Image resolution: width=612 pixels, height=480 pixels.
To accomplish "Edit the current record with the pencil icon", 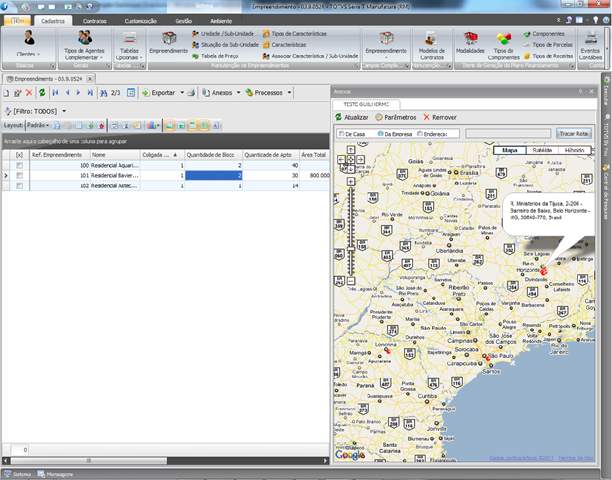I will [x=18, y=93].
